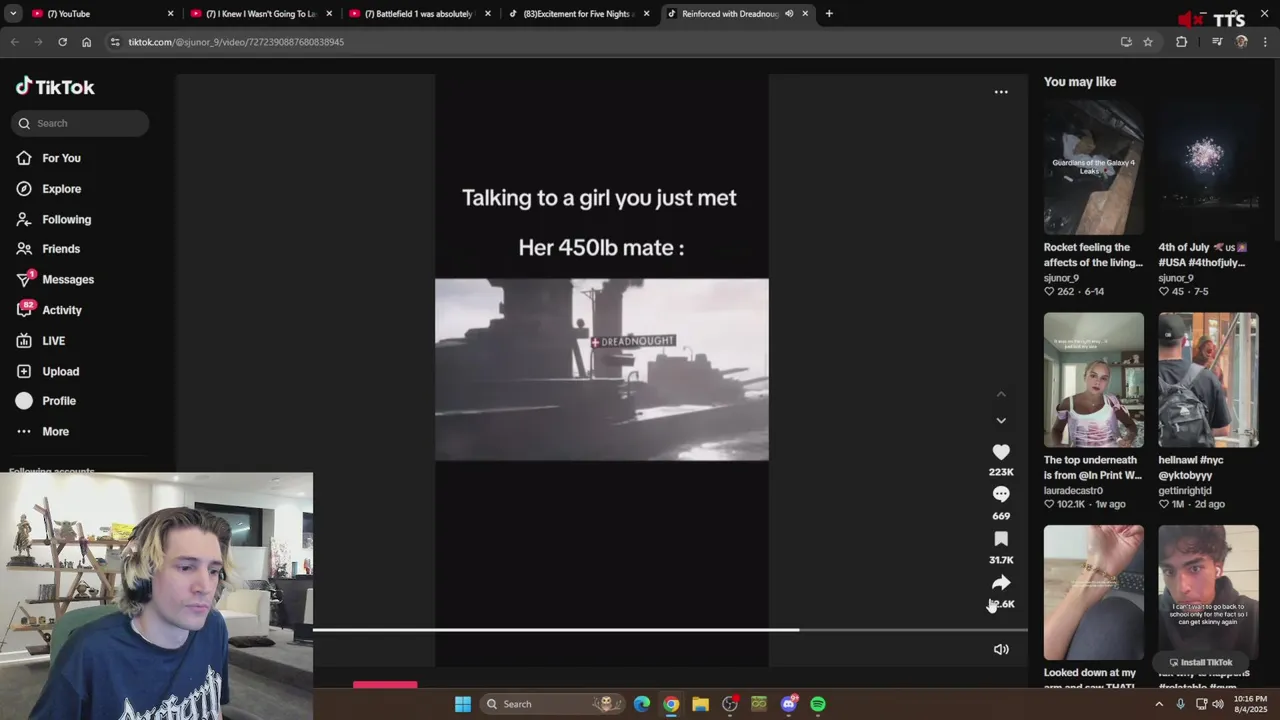This screenshot has width=1280, height=720.
Task: Click the Install TikTok button
Action: [x=1200, y=662]
